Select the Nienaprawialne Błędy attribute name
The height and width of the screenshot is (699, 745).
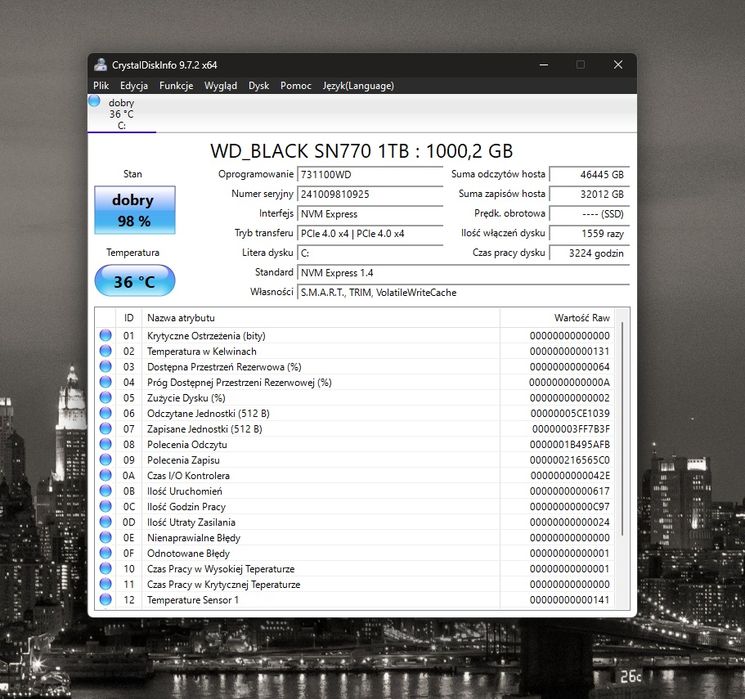tap(193, 537)
